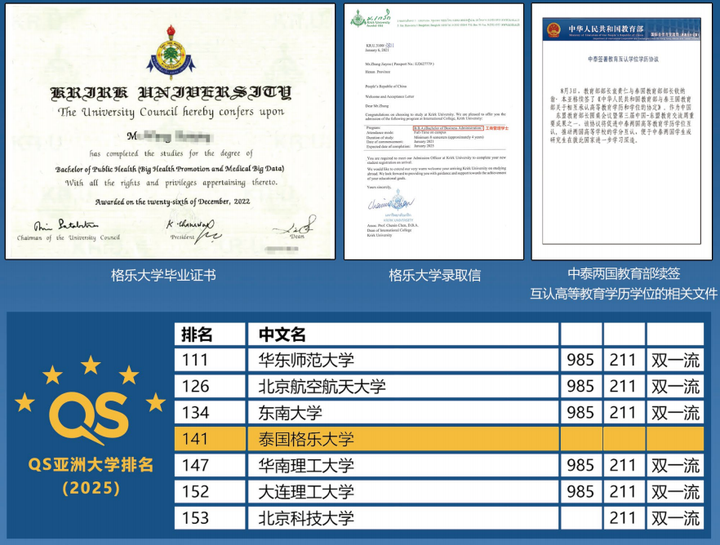Click 985 in the 华南理工大学 row
Screen dimensions: 720x545
click(580, 465)
